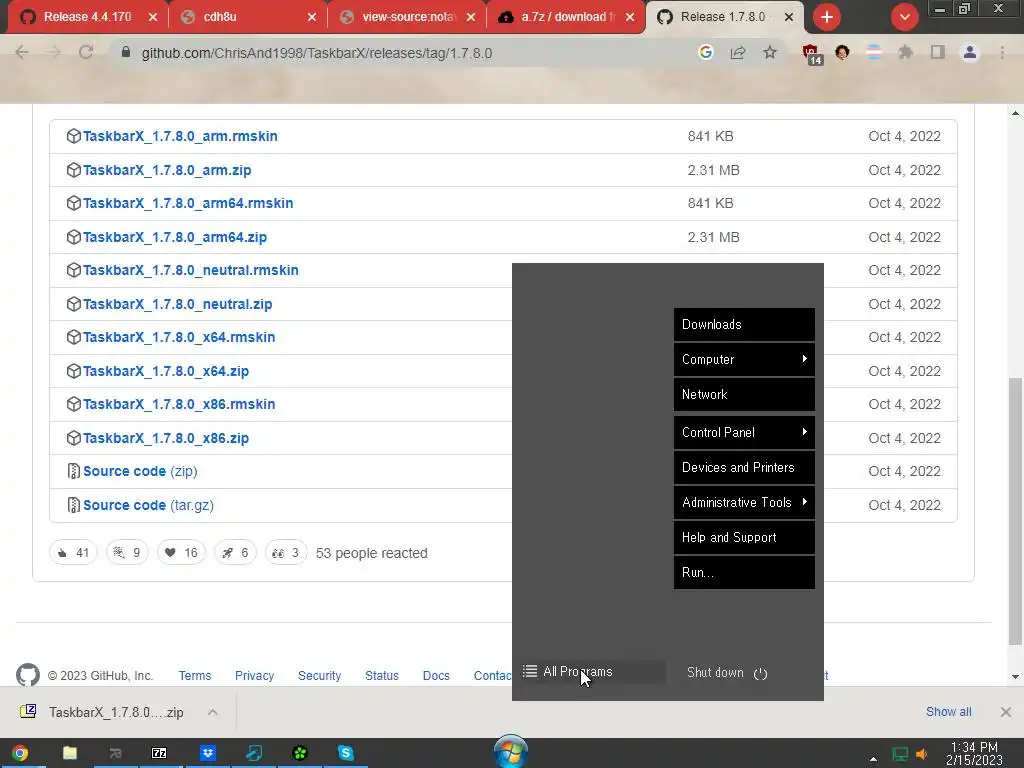Click the thumbs up reaction showing 41

pyautogui.click(x=73, y=552)
